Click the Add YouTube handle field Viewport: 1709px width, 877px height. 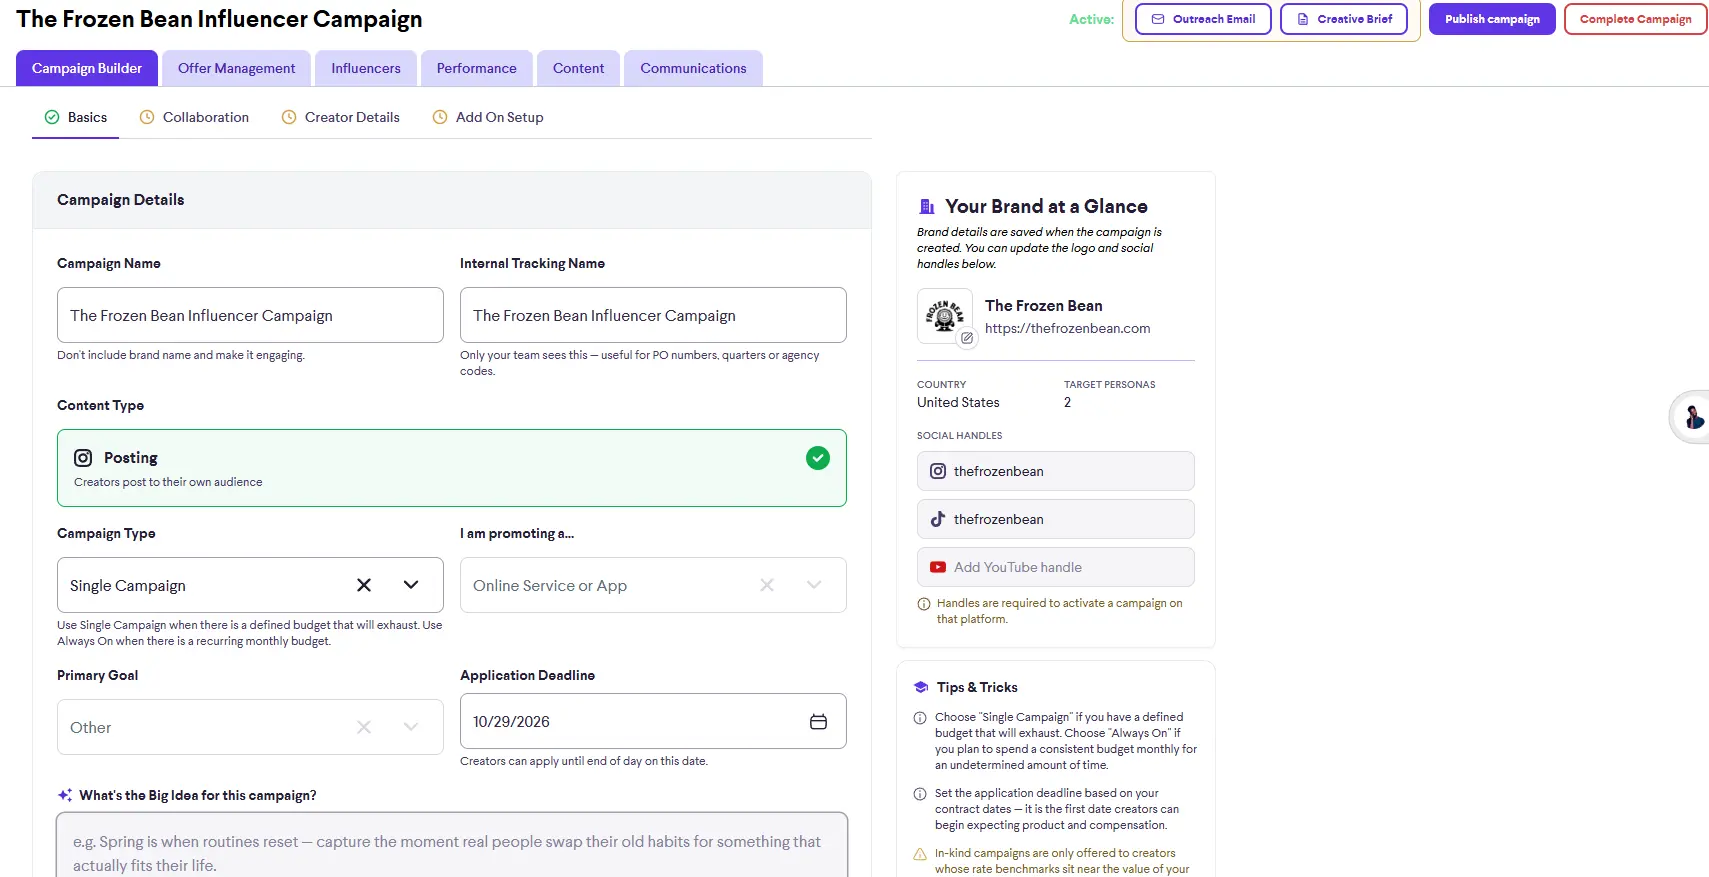(x=1056, y=567)
